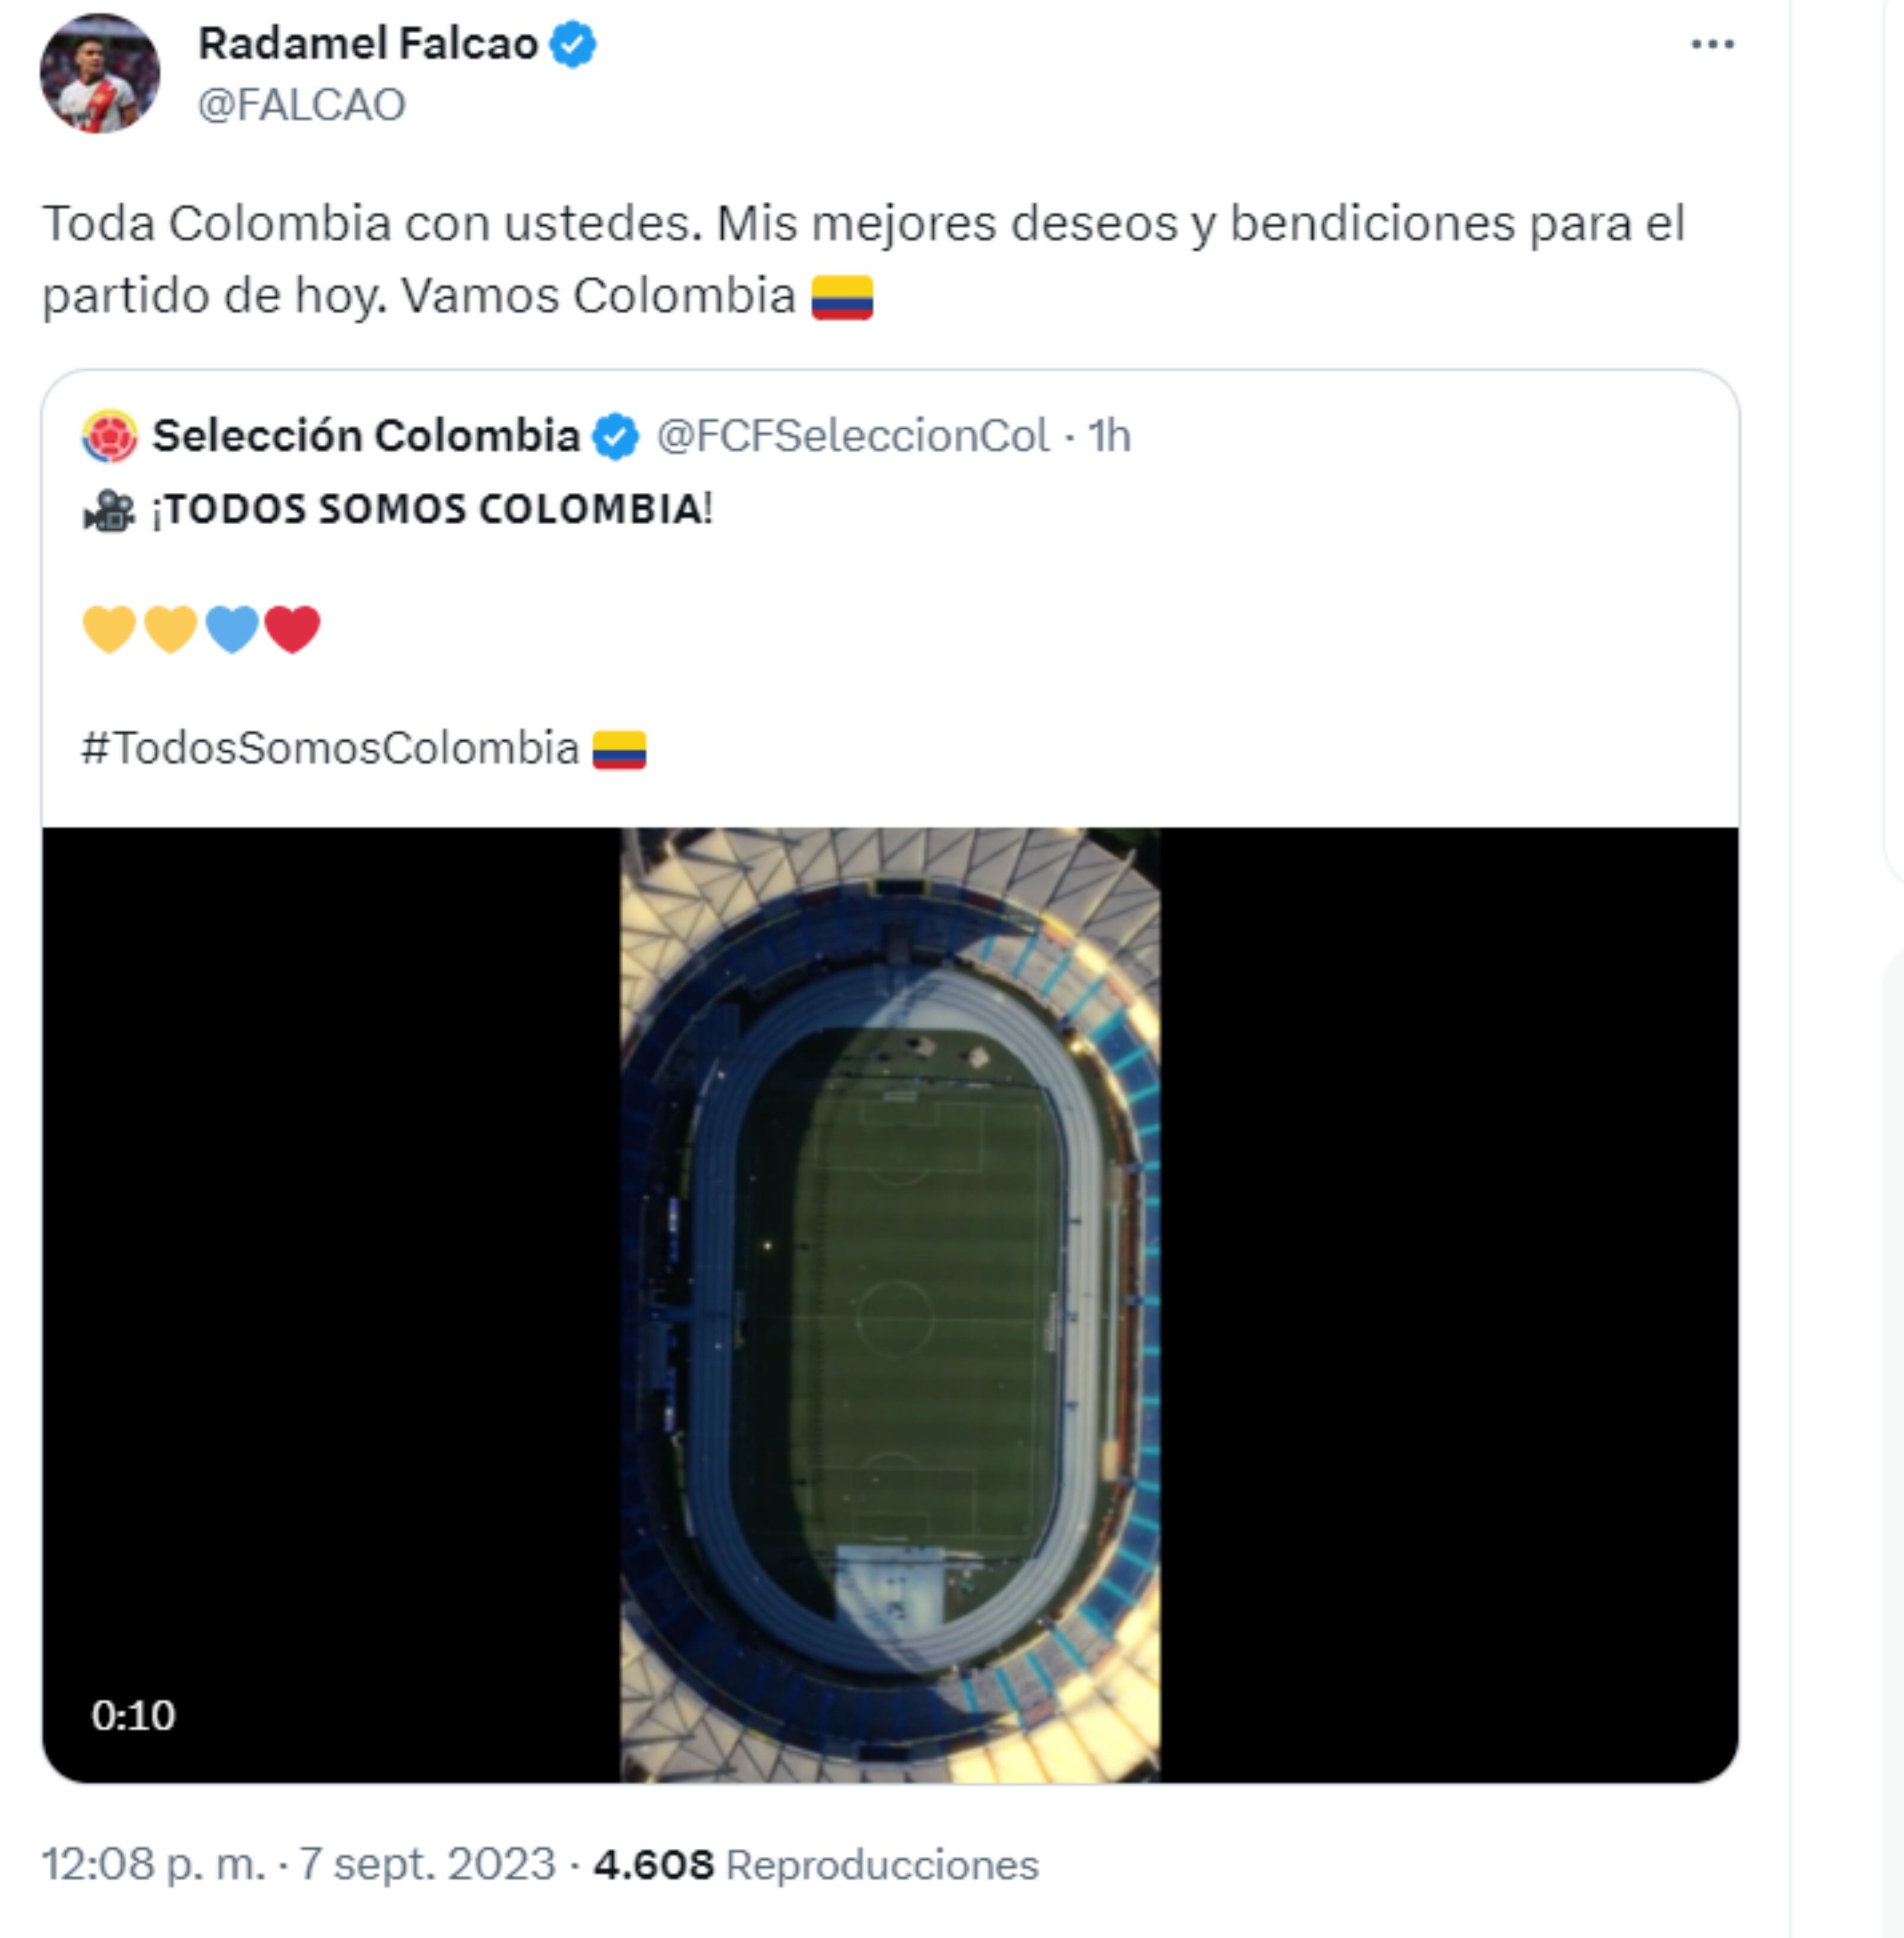Click Selección Colombia's verified badge
The width and height of the screenshot is (1904, 1938).
[615, 437]
